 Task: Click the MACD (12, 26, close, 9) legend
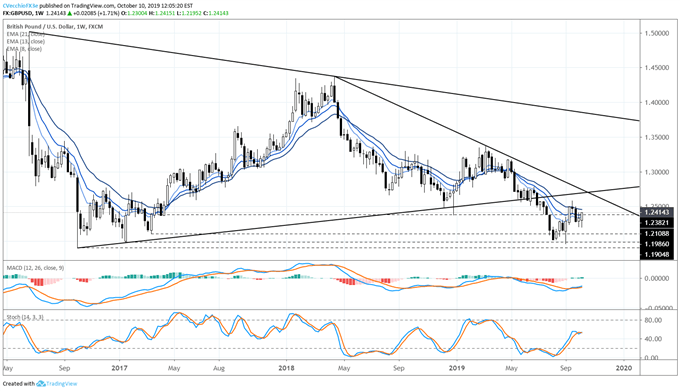click(35, 268)
